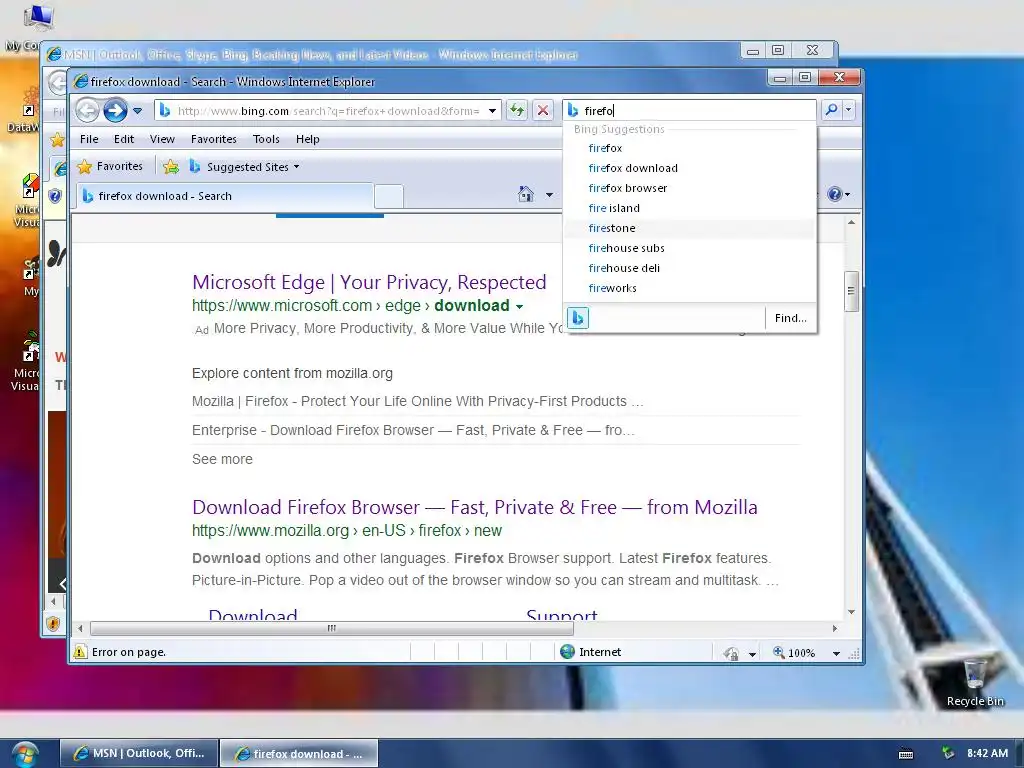Click the on-screen keyboard tray icon
1024x768 pixels.
[906, 754]
